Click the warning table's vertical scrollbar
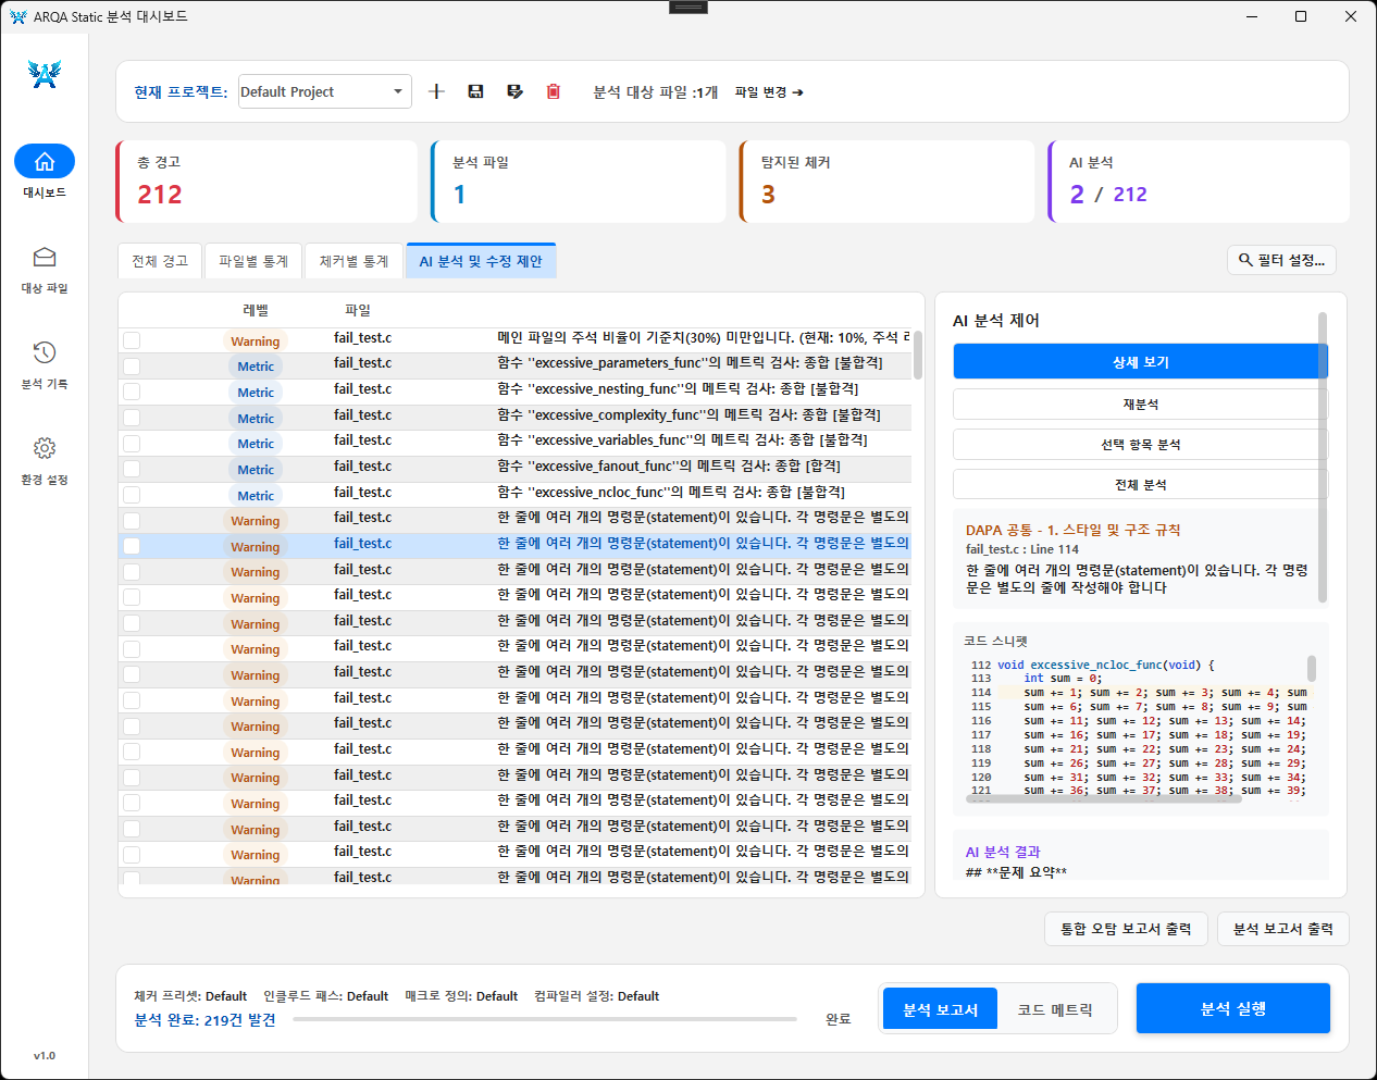Viewport: 1377px width, 1080px height. (x=918, y=355)
